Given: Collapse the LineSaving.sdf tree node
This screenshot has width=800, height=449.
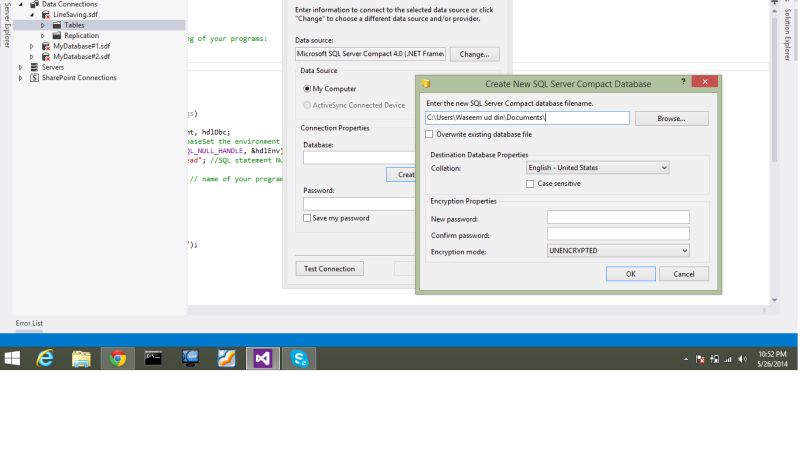Looking at the screenshot, I should 32,15.
